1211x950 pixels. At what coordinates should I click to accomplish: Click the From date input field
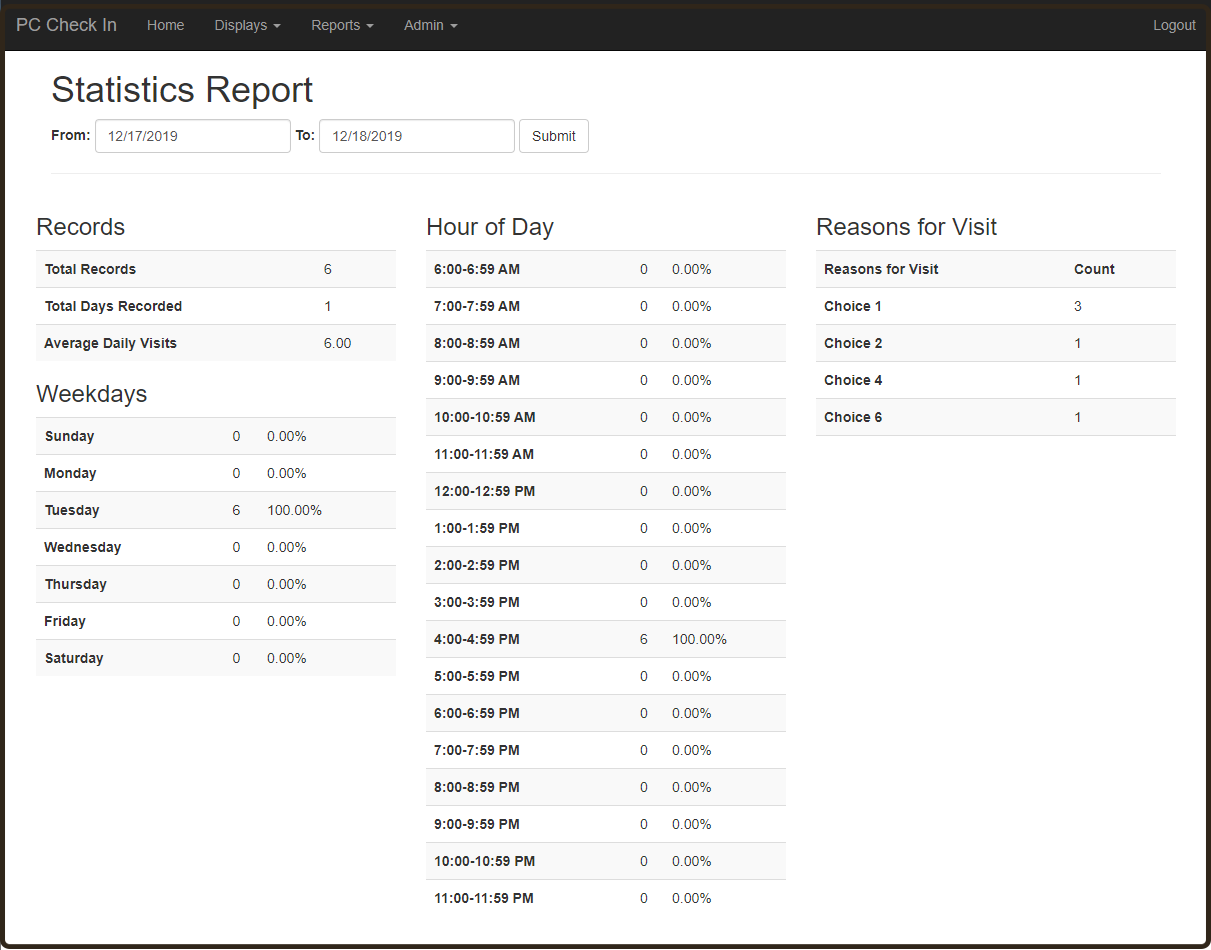[x=192, y=136]
